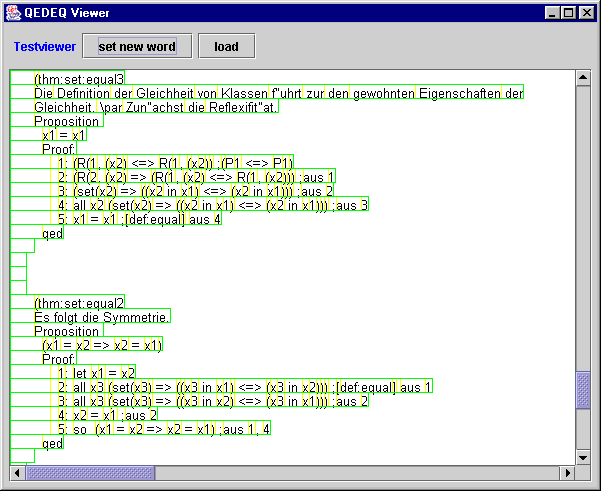601x491 pixels.
Task: Click the "(thm:set:equal2" text line
Action: [79, 303]
